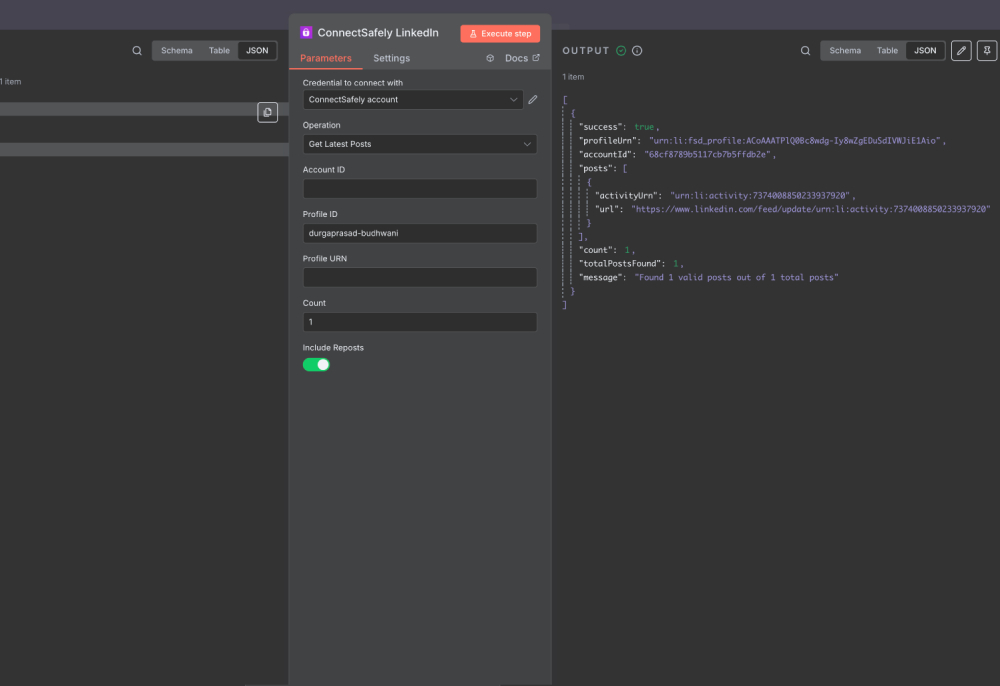Click the green check beside OUTPUT

tap(622, 50)
